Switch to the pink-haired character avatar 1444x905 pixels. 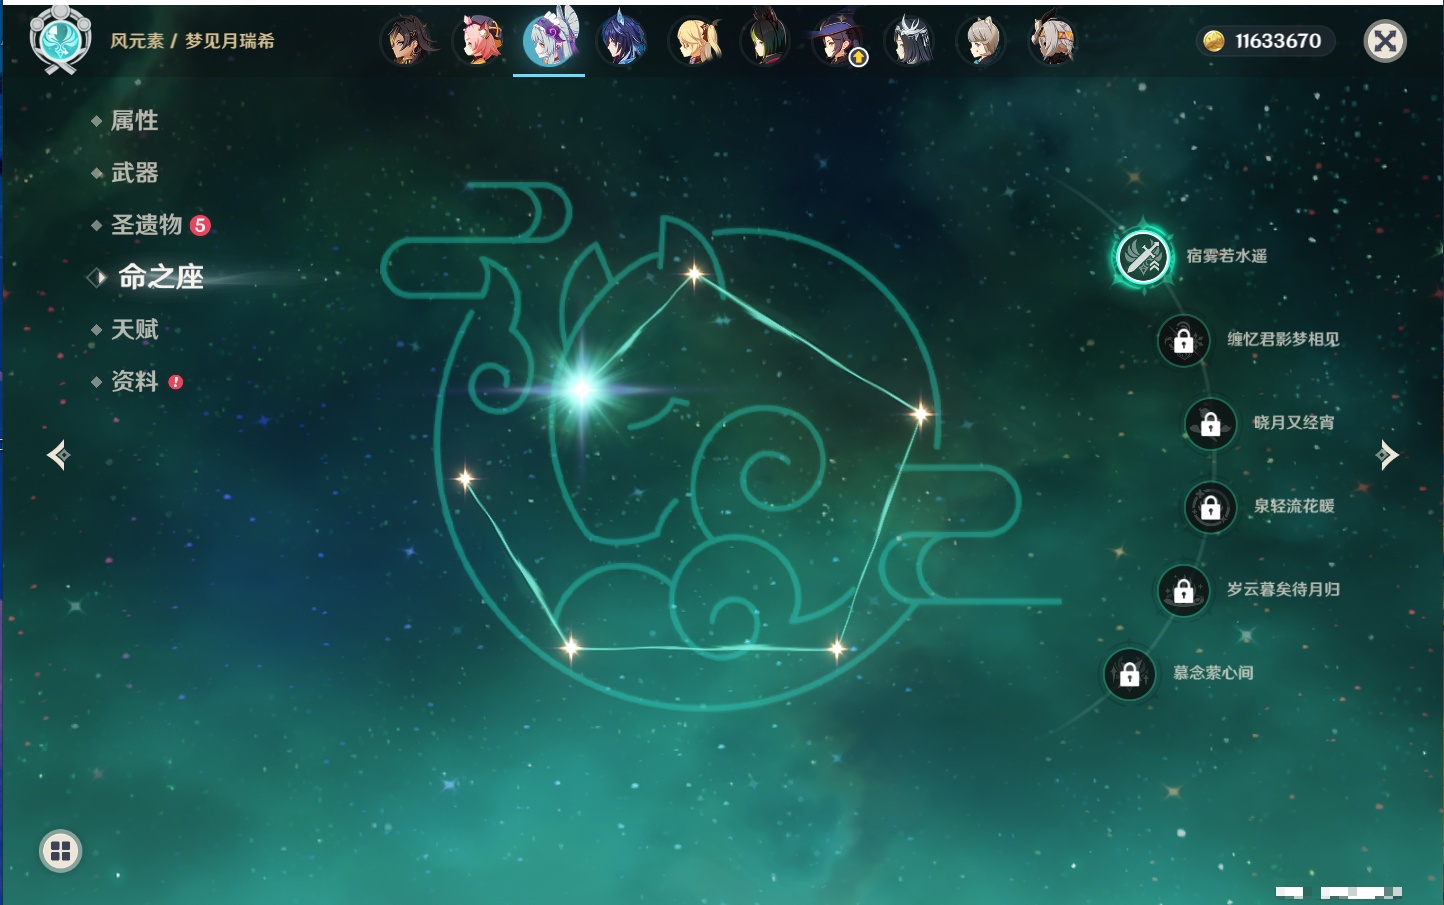click(478, 41)
